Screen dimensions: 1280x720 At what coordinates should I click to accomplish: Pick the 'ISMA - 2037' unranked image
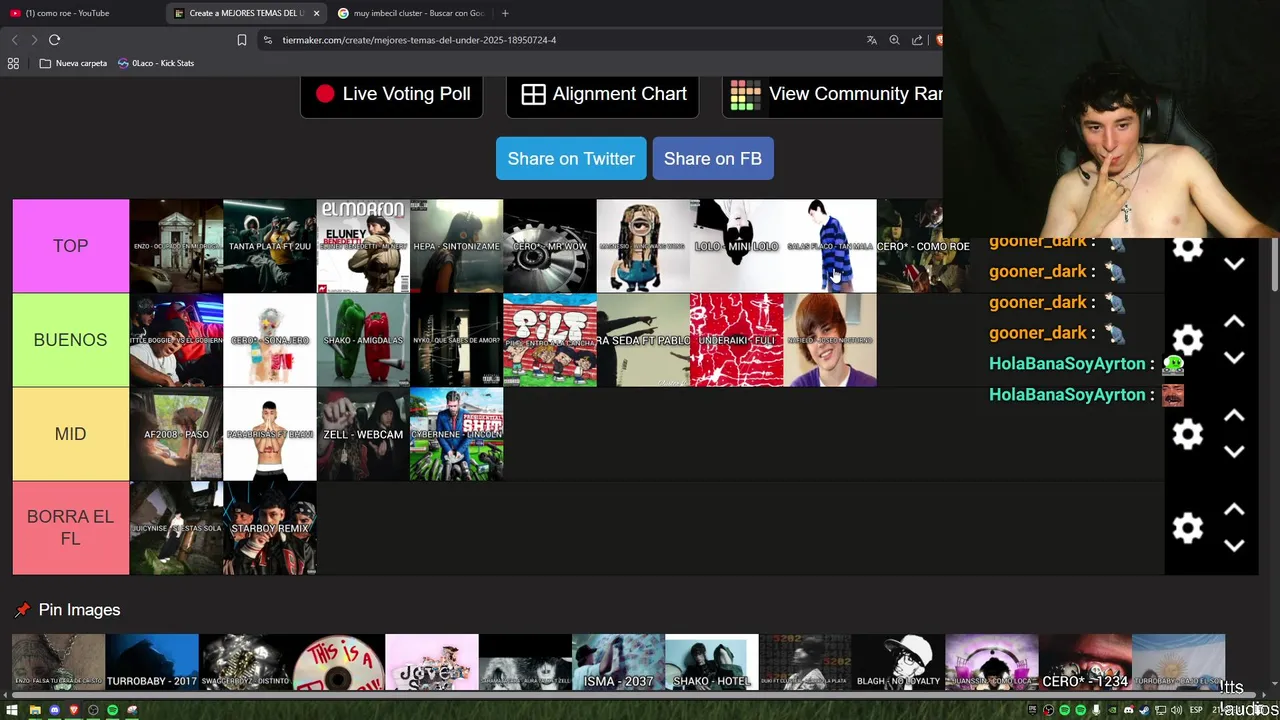click(x=618, y=662)
